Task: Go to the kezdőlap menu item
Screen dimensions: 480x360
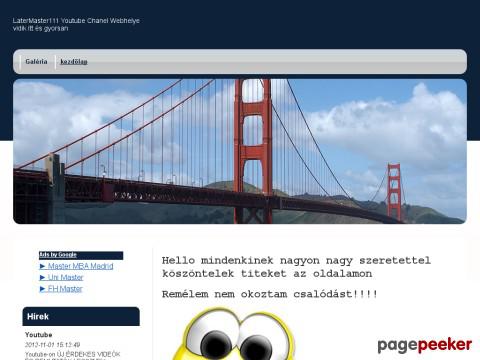Action: point(74,62)
